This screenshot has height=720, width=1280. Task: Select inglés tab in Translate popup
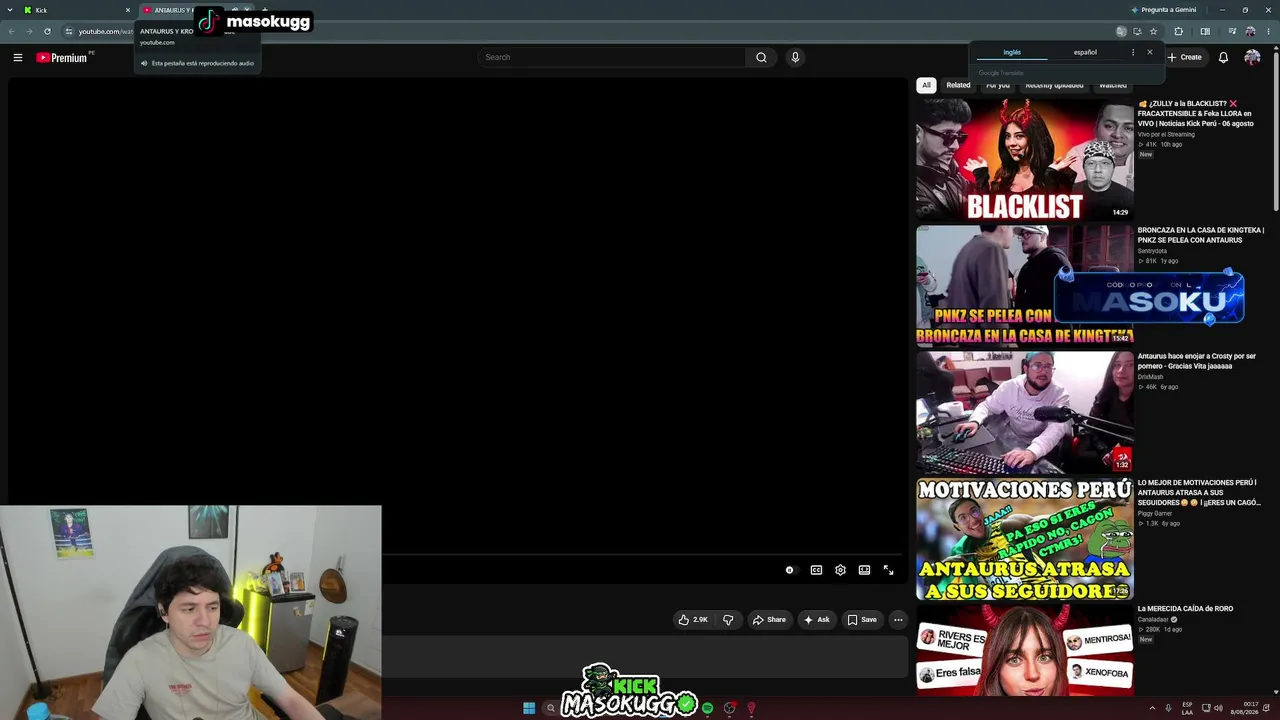[x=1012, y=52]
